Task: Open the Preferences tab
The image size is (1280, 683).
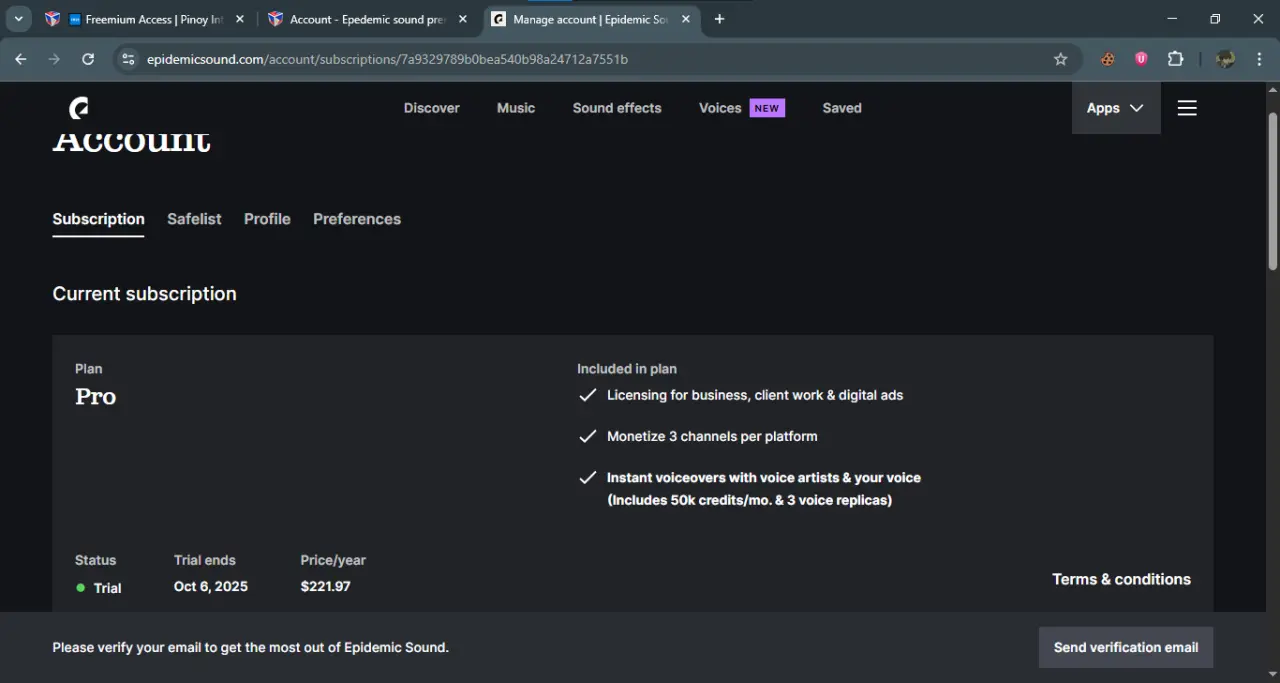Action: (x=357, y=219)
